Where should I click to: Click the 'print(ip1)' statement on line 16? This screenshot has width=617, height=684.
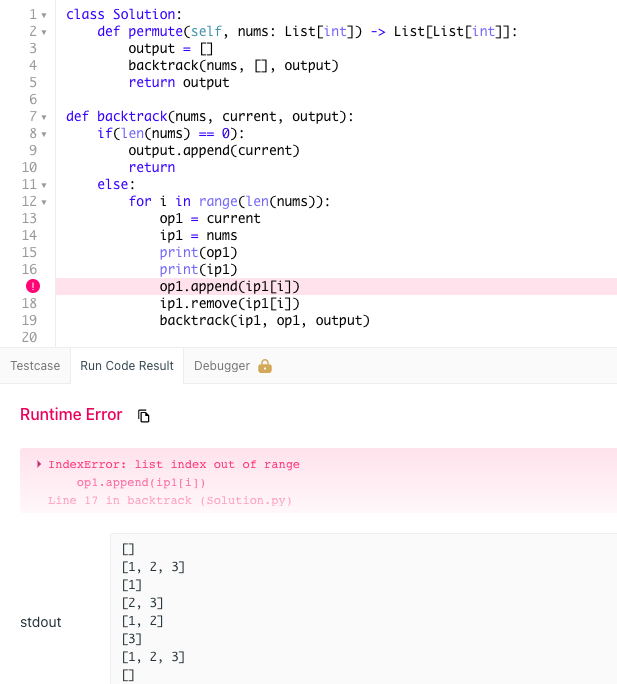click(198, 270)
